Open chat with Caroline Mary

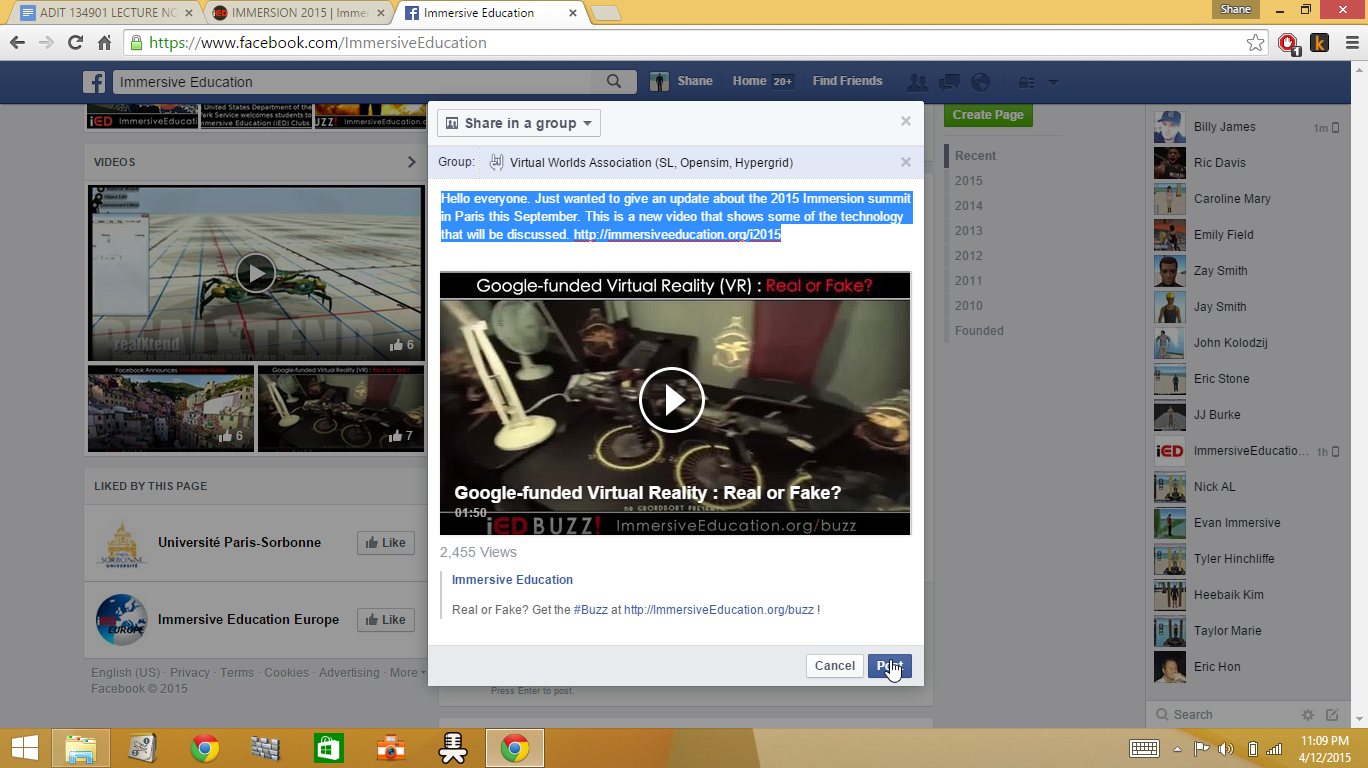pos(1247,199)
